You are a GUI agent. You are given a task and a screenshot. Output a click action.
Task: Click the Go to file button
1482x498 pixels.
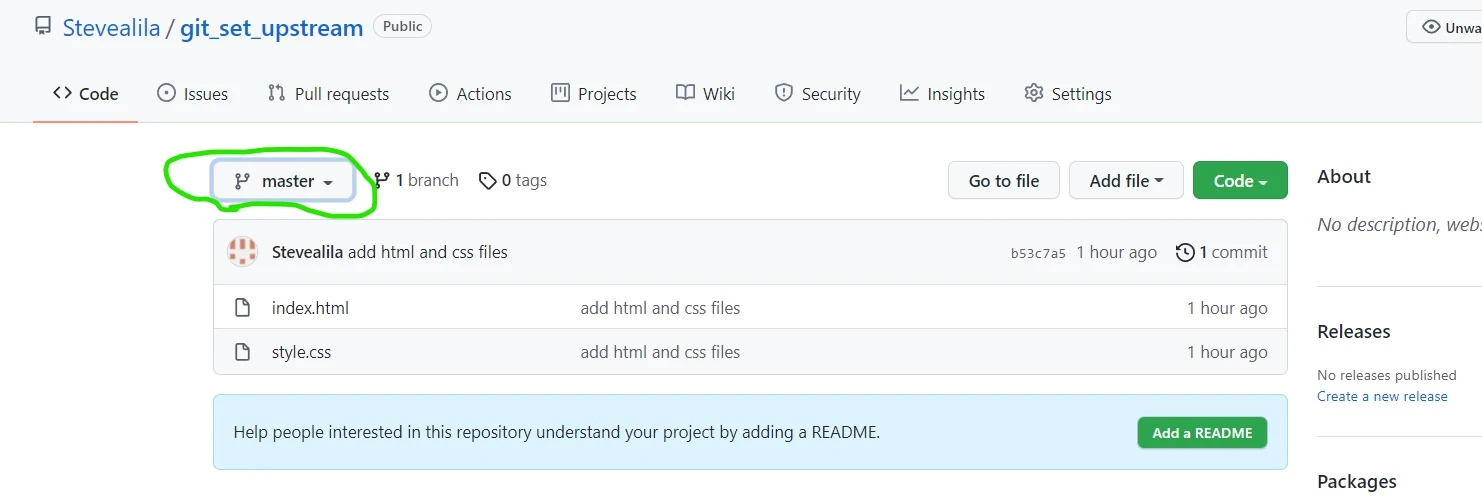[x=1004, y=181]
